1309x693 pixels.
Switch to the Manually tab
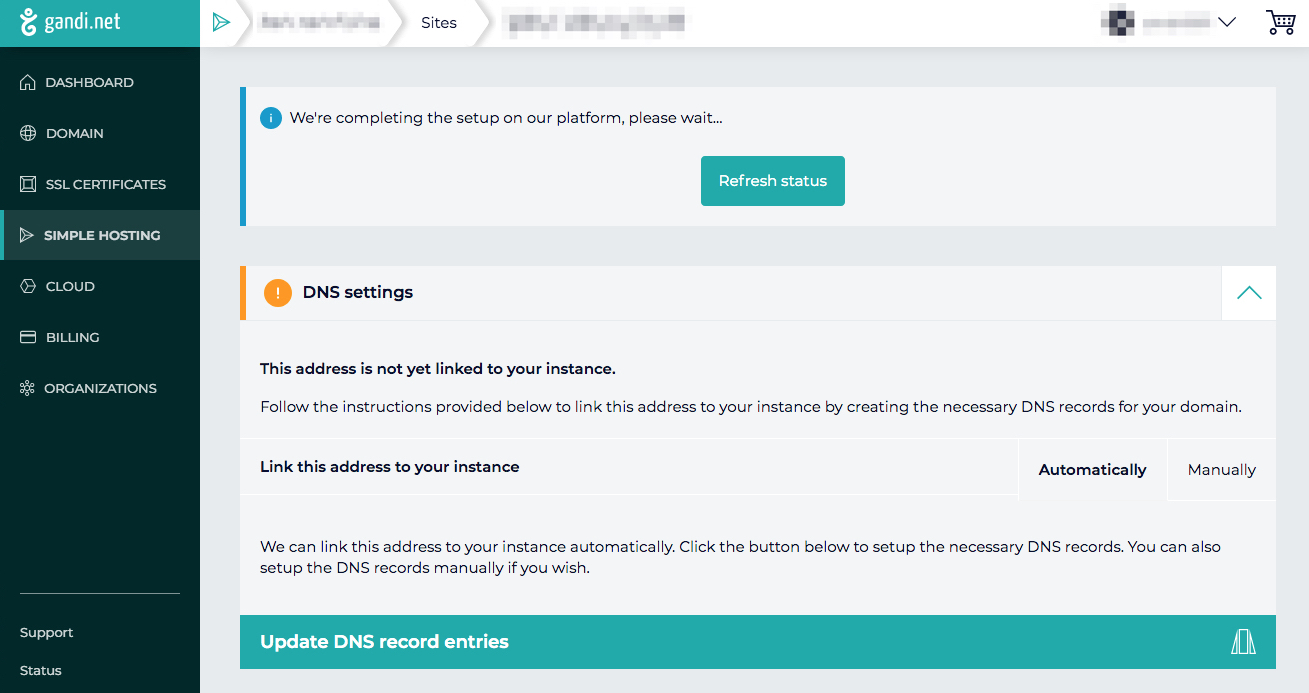point(1221,470)
